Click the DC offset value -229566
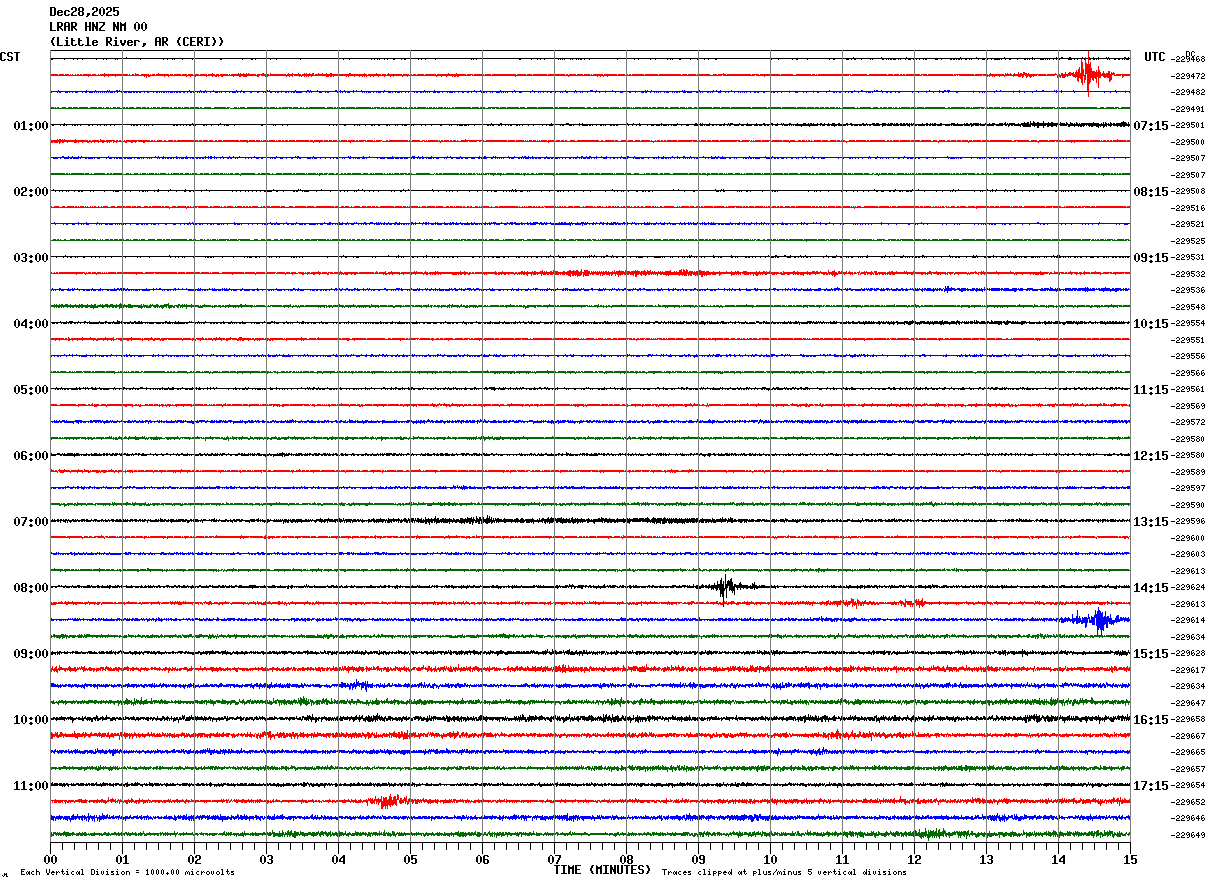The width and height of the screenshot is (1210, 886). [1187, 373]
